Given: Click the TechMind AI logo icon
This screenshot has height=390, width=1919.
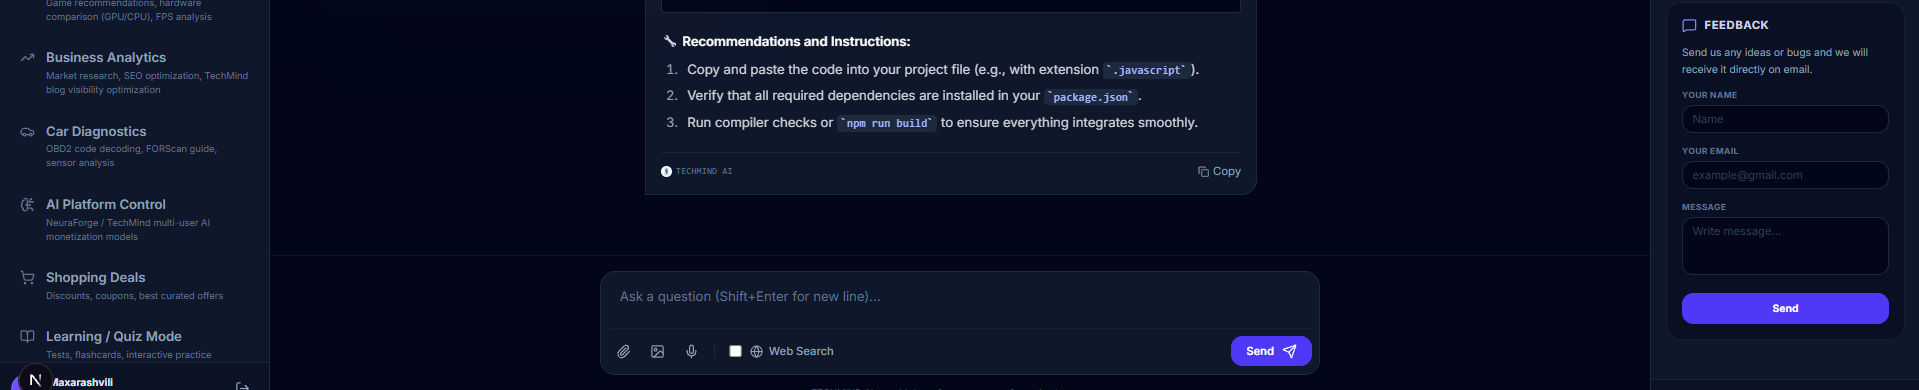Looking at the screenshot, I should pos(666,172).
